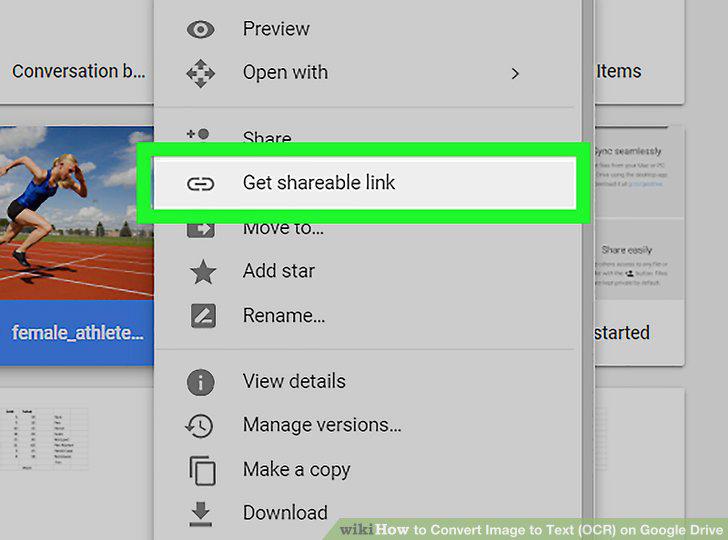Screen dimensions: 728x540
Task: Click the Open with arrows icon
Action: coord(200,73)
